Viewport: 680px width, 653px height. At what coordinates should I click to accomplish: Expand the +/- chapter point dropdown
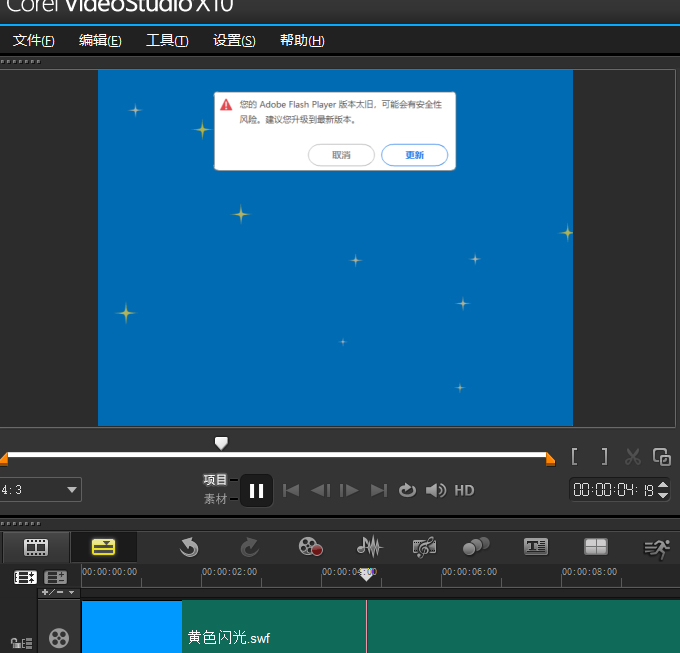pyautogui.click(x=59, y=592)
